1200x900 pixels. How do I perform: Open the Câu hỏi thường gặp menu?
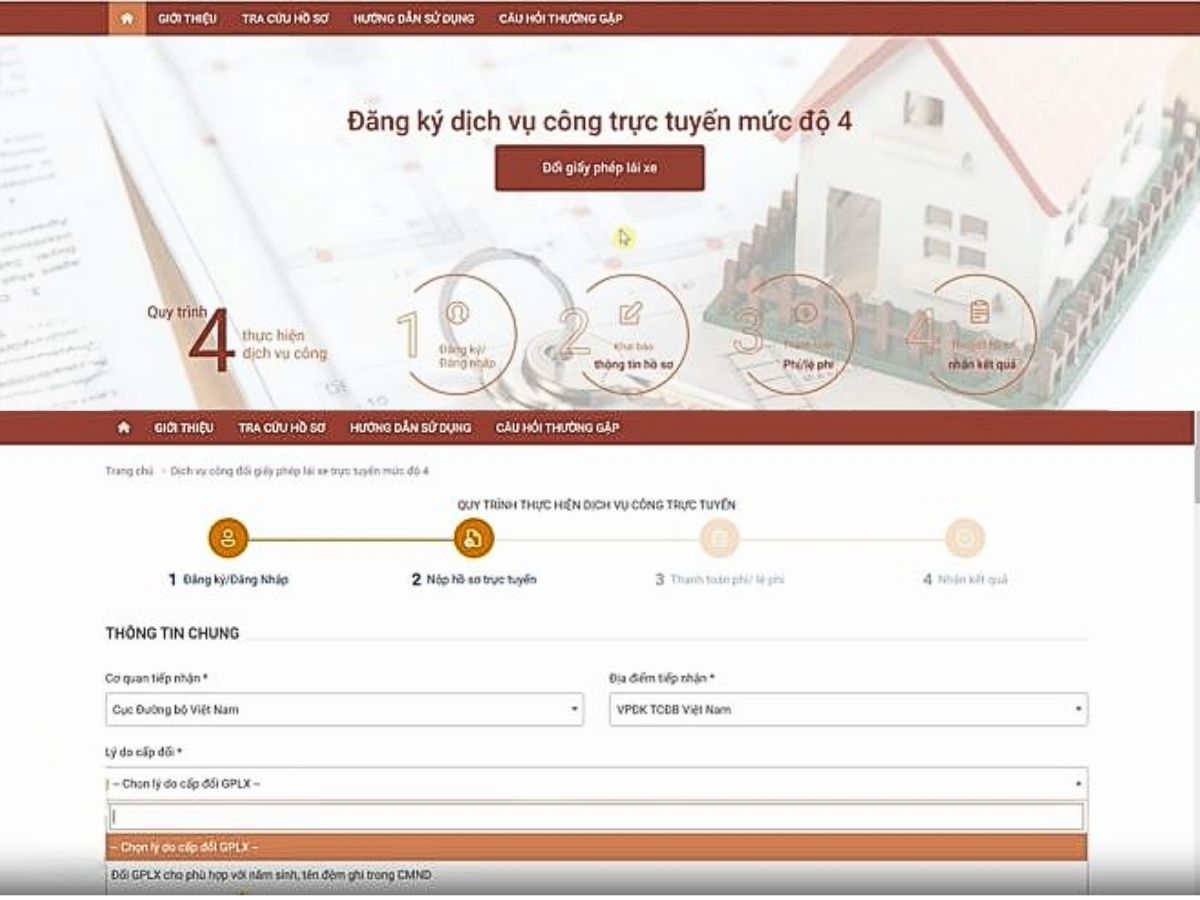pyautogui.click(x=562, y=16)
